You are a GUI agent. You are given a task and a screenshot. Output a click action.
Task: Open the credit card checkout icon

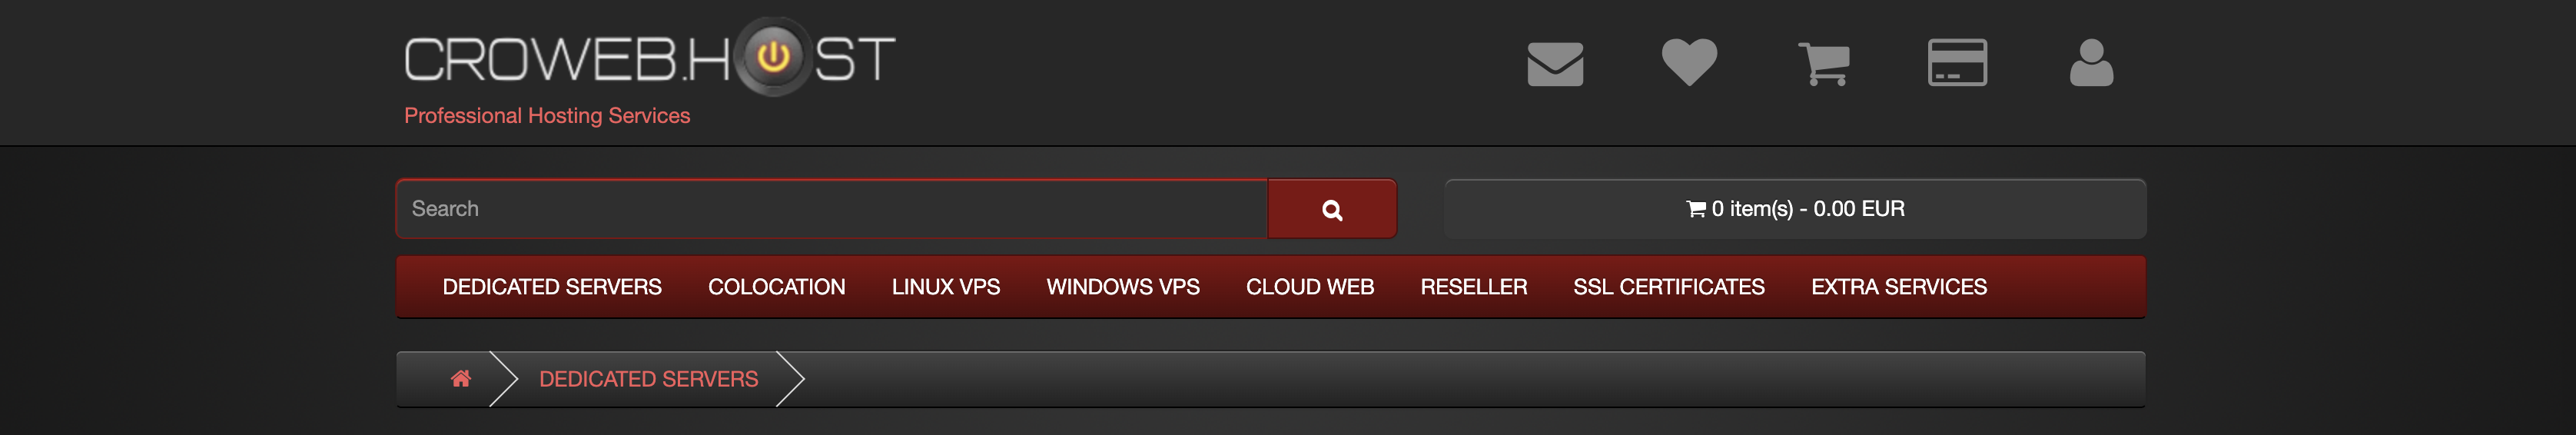[x=1957, y=63]
